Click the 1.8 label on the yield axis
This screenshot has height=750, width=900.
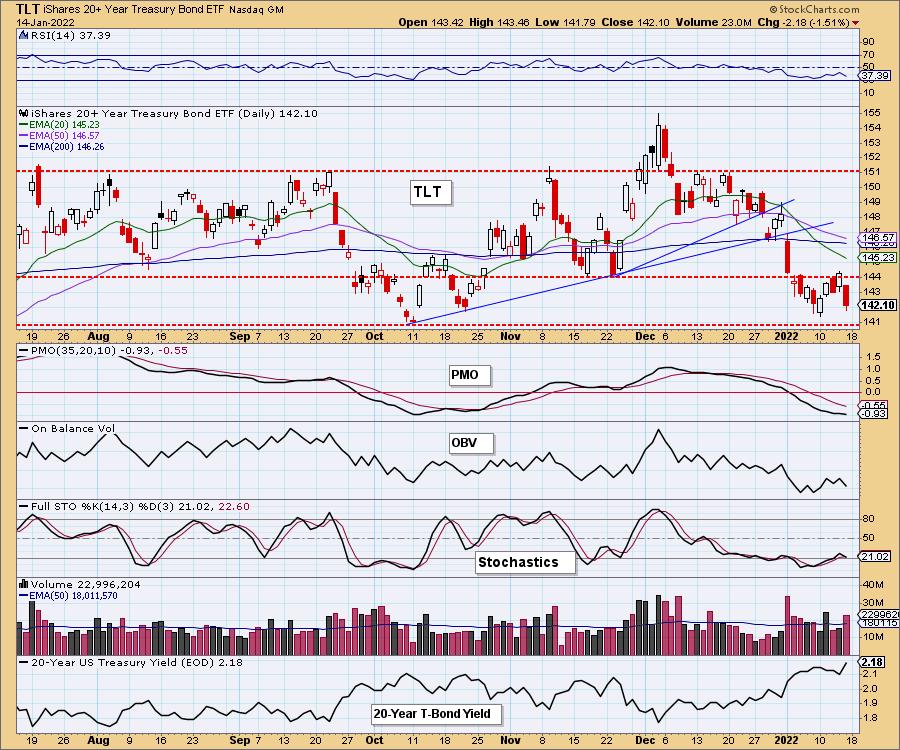click(870, 718)
